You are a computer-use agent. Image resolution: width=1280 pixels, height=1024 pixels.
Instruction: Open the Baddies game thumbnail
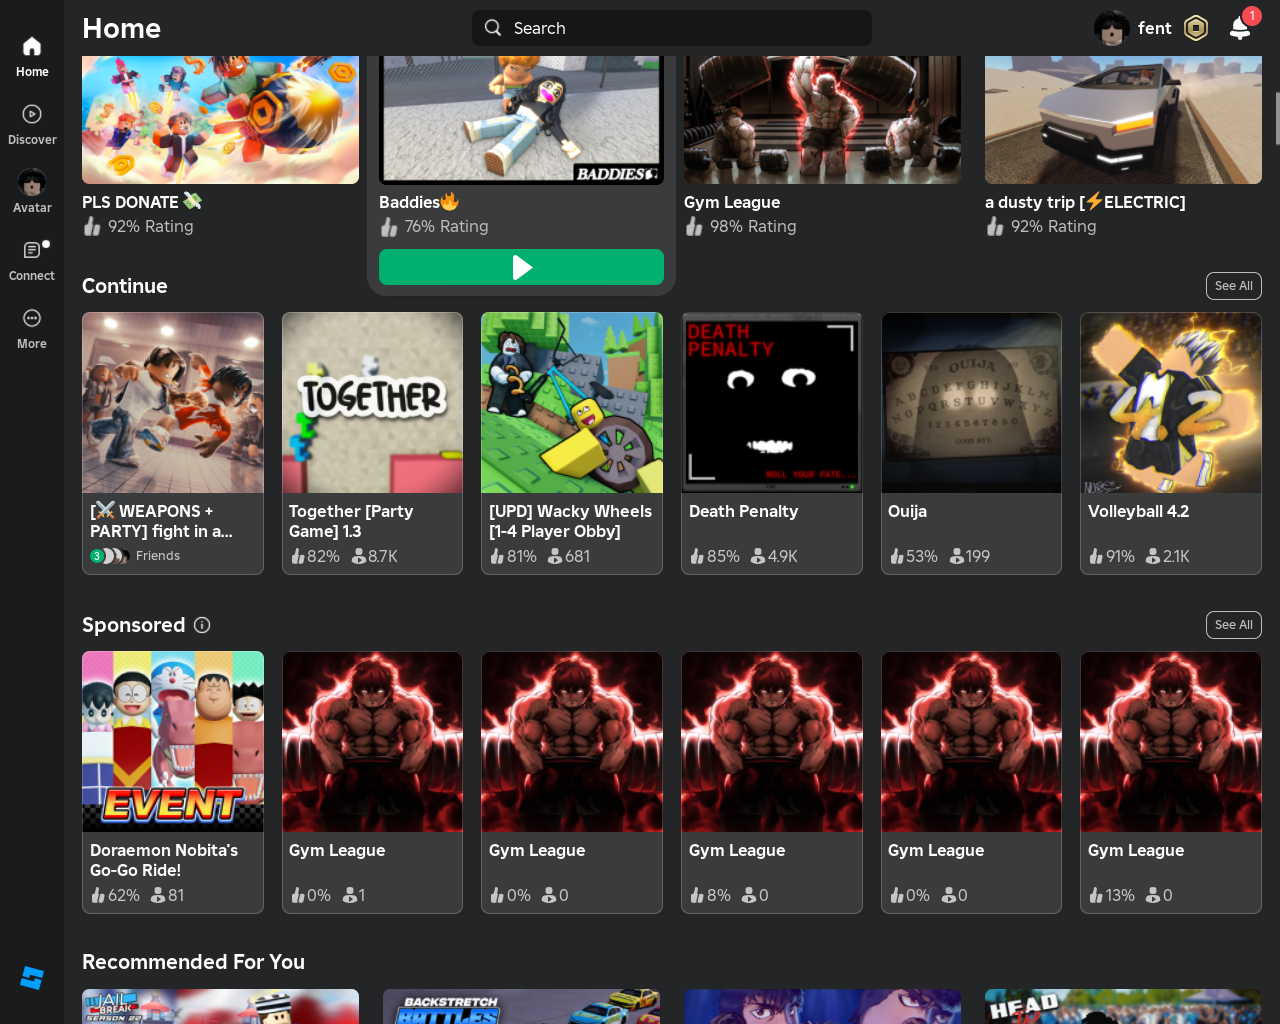[521, 120]
